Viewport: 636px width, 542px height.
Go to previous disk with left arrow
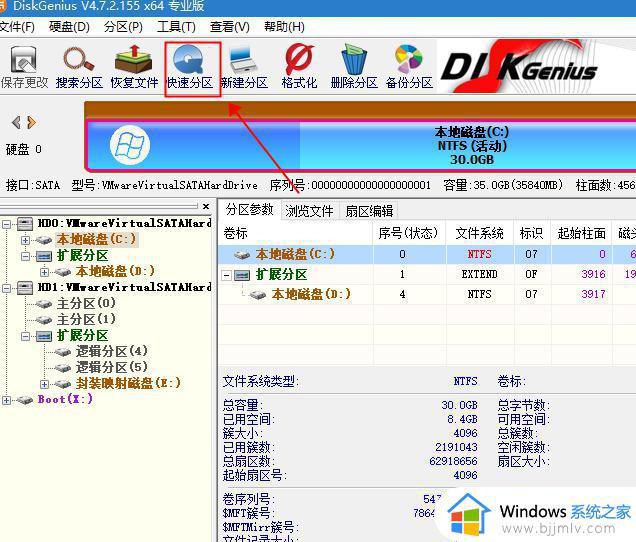tap(16, 122)
